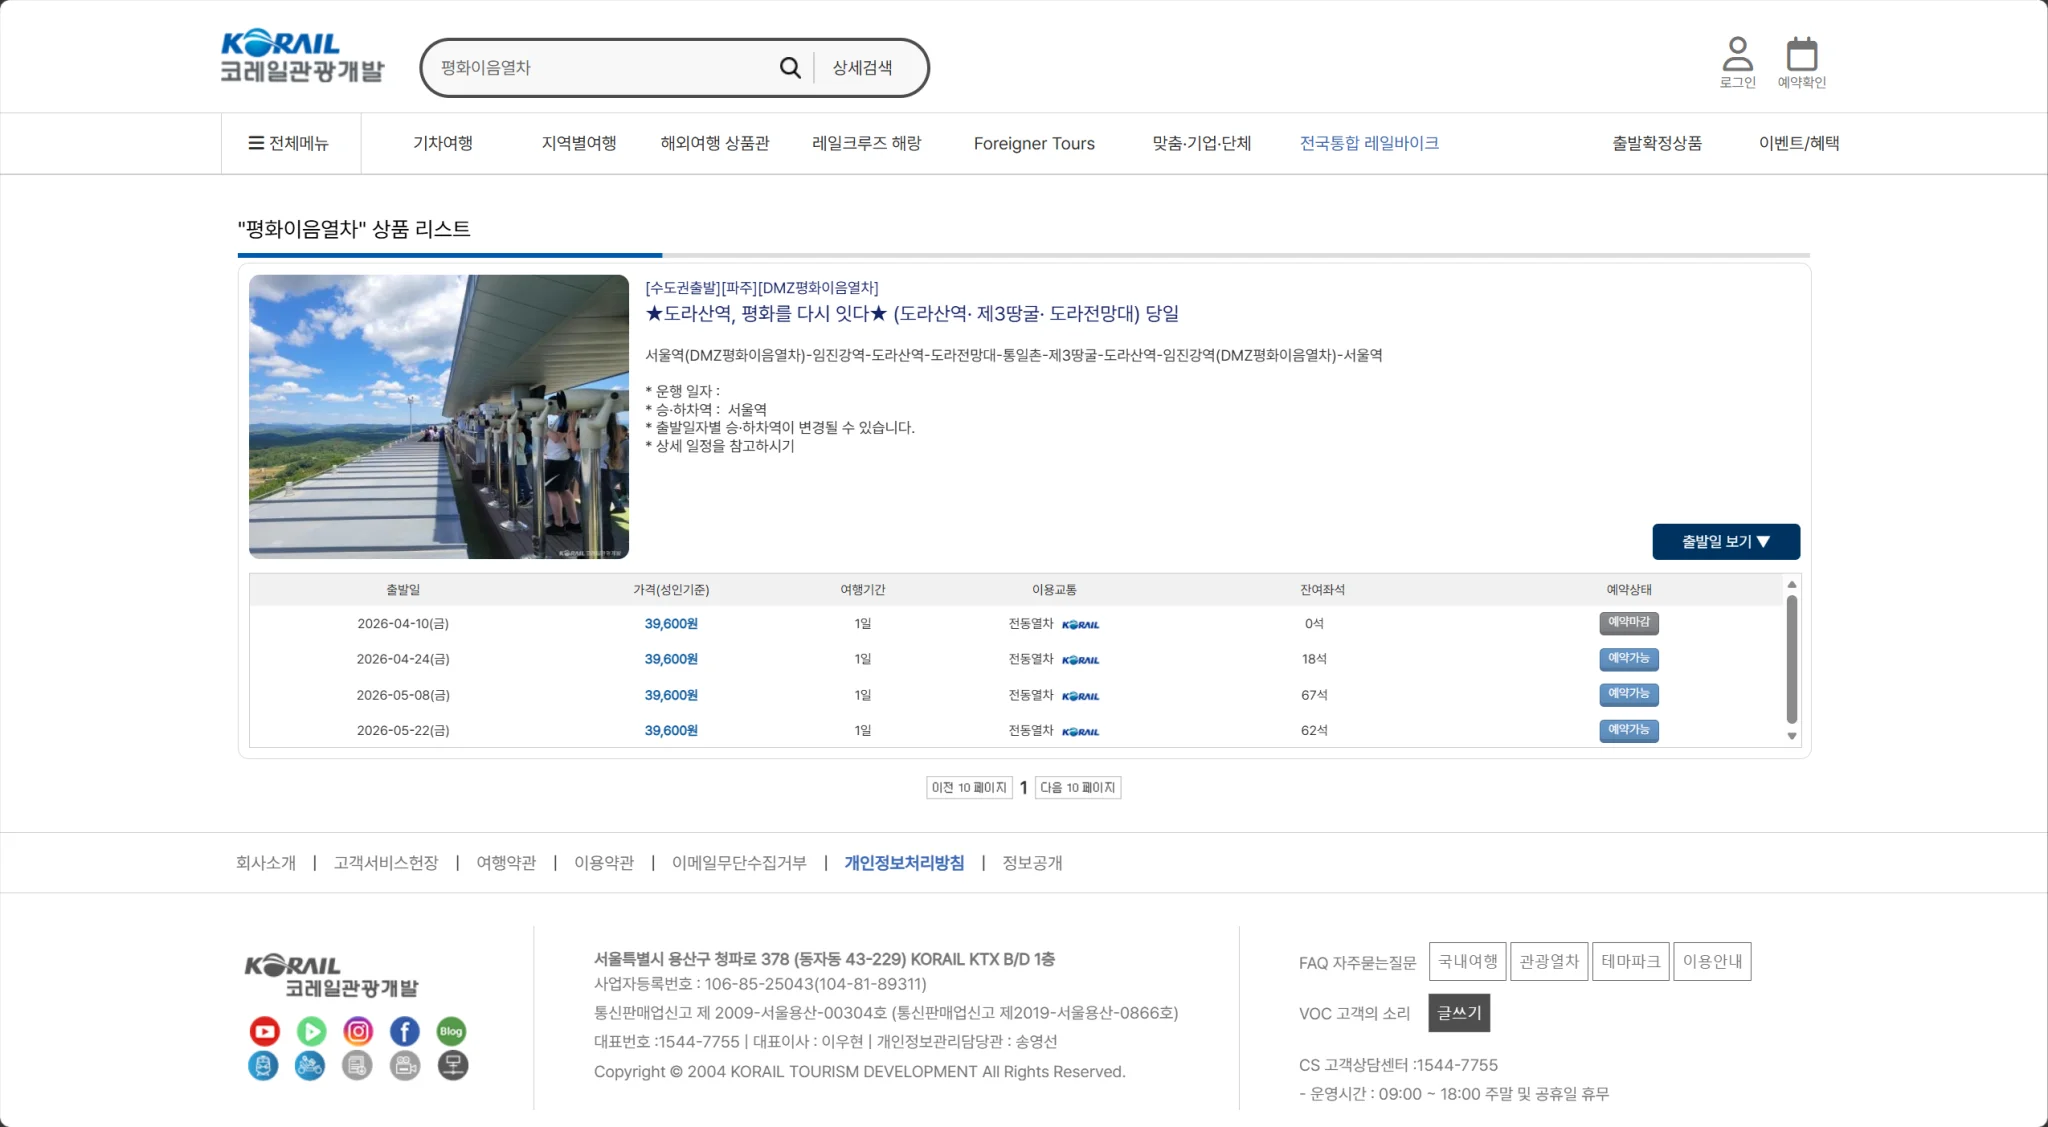
Task: Open the green Blog icon
Action: [451, 1031]
